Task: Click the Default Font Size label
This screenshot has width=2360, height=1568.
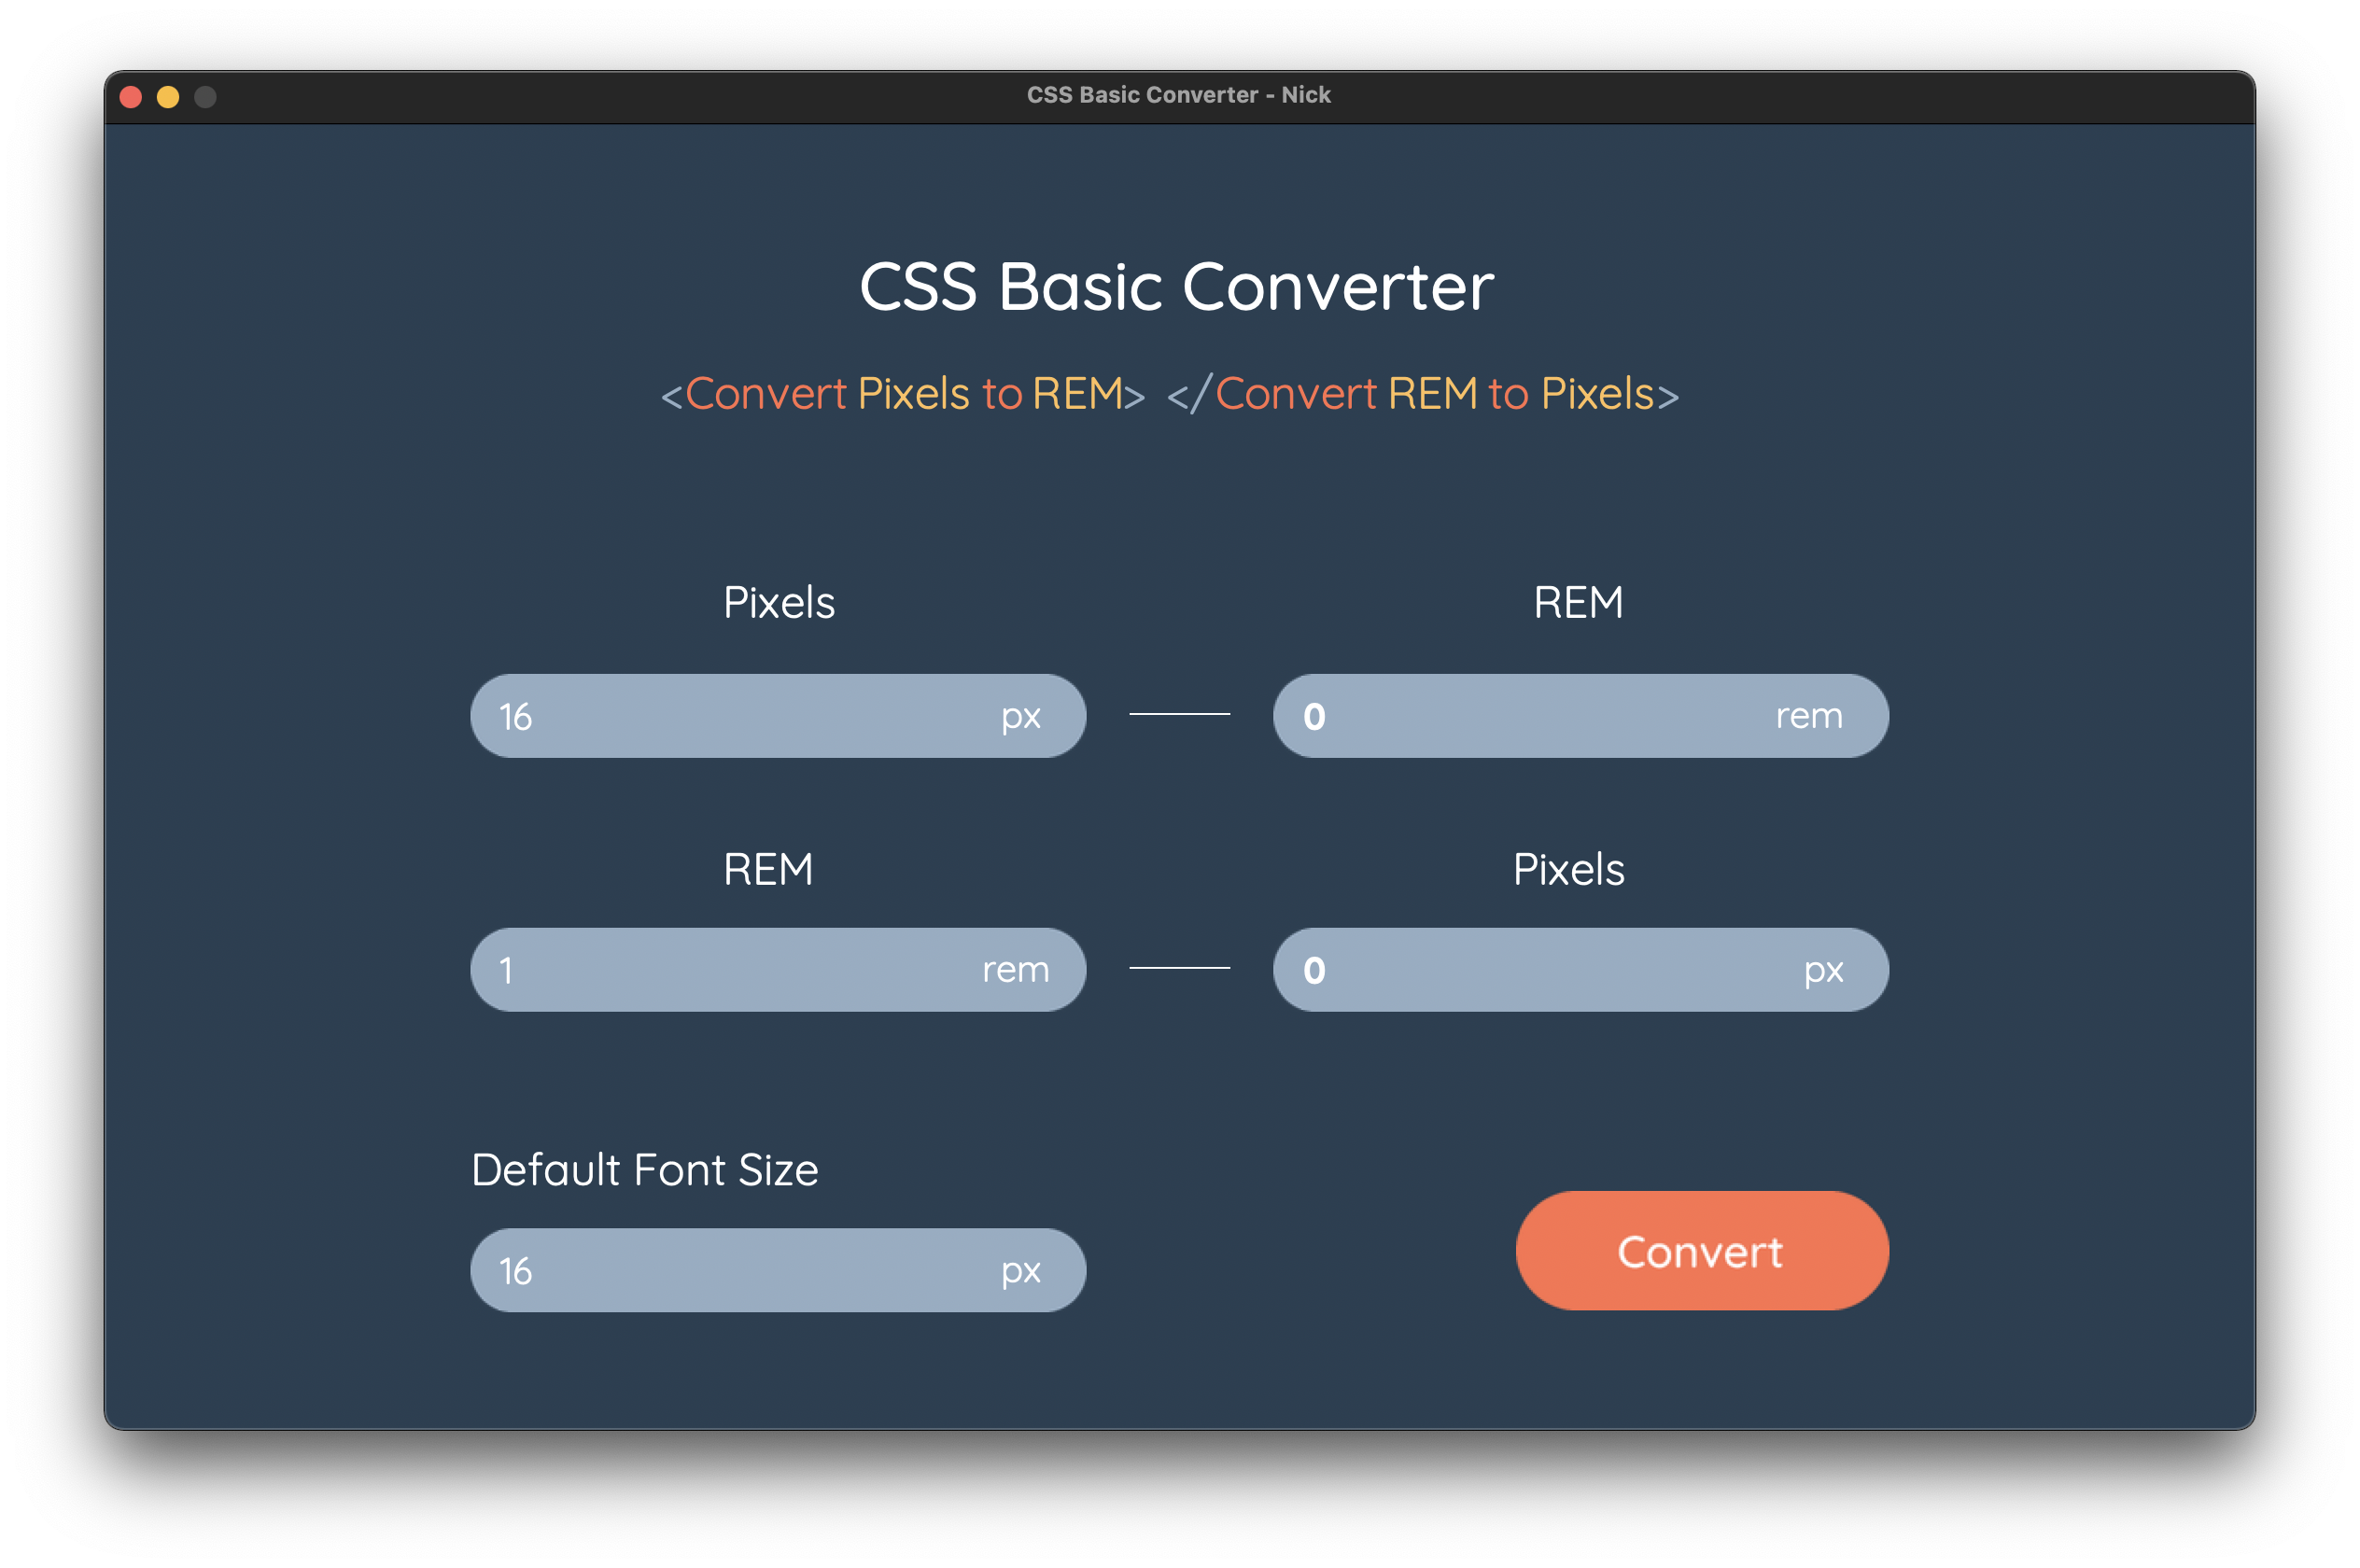Action: coord(645,1169)
